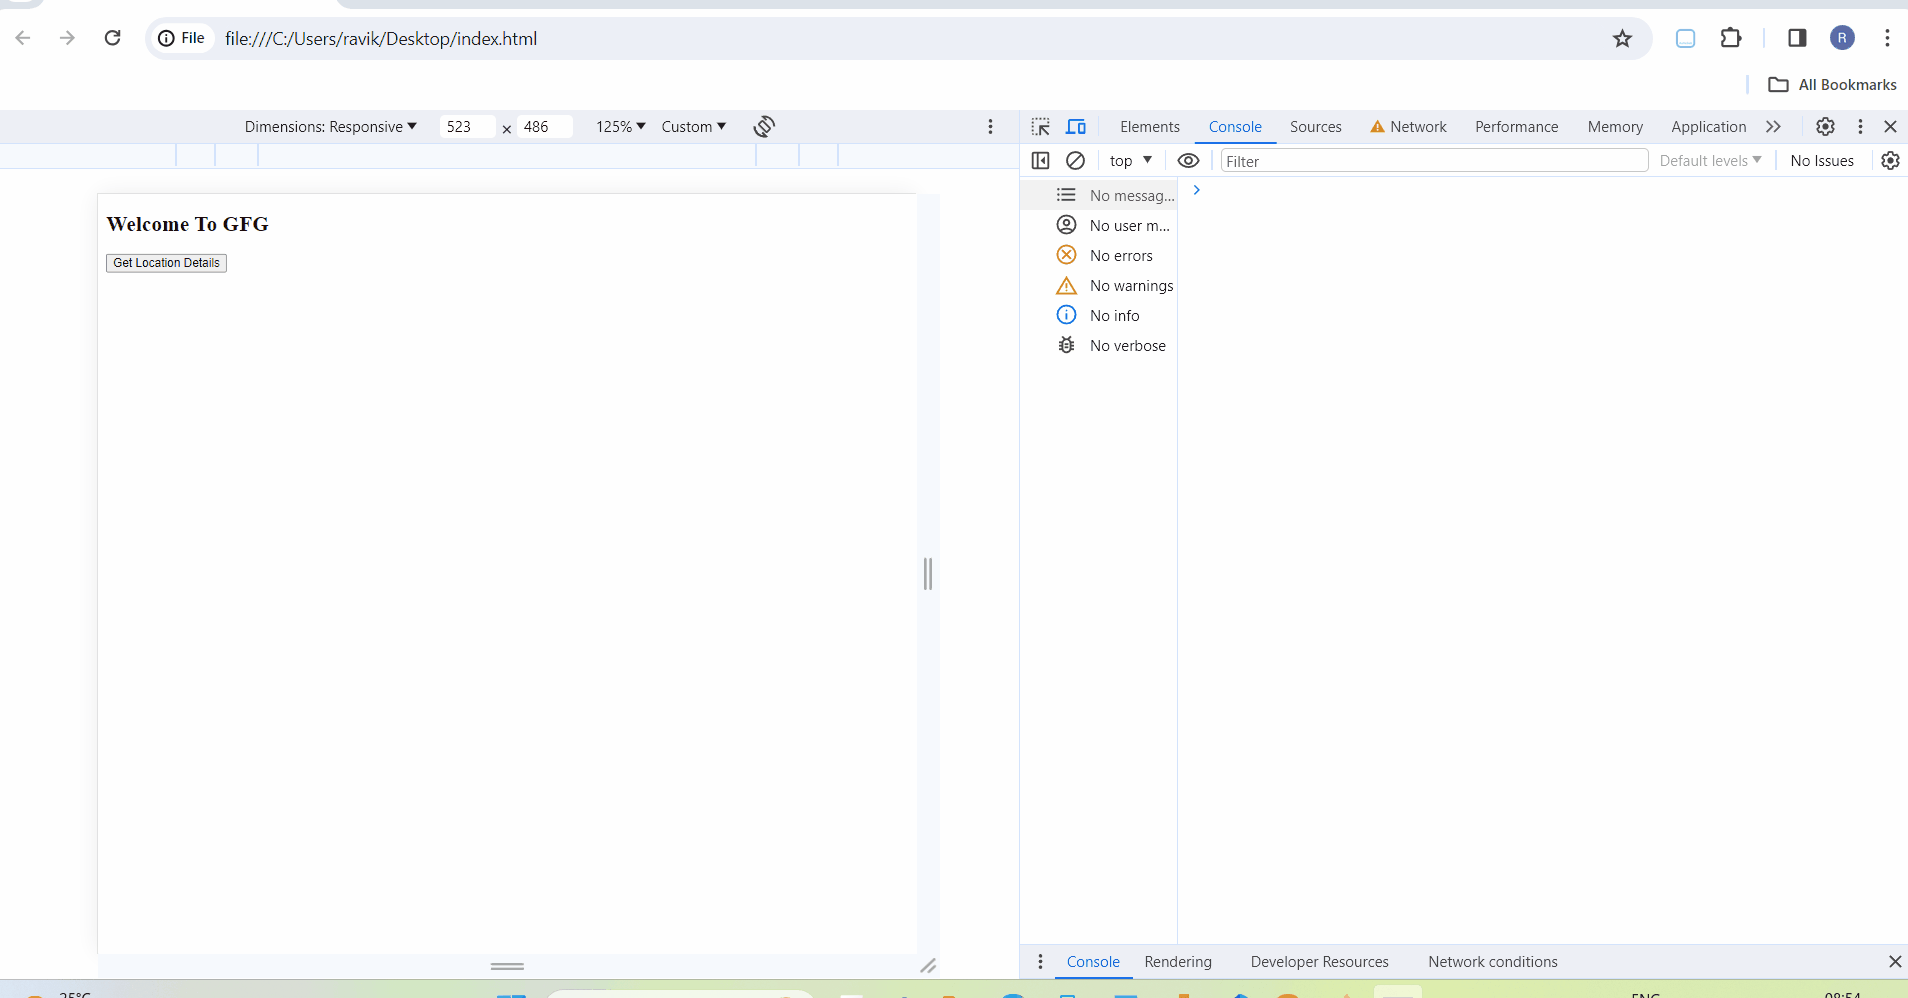1908x998 pixels.
Task: Clear the console
Action: pyautogui.click(x=1076, y=160)
